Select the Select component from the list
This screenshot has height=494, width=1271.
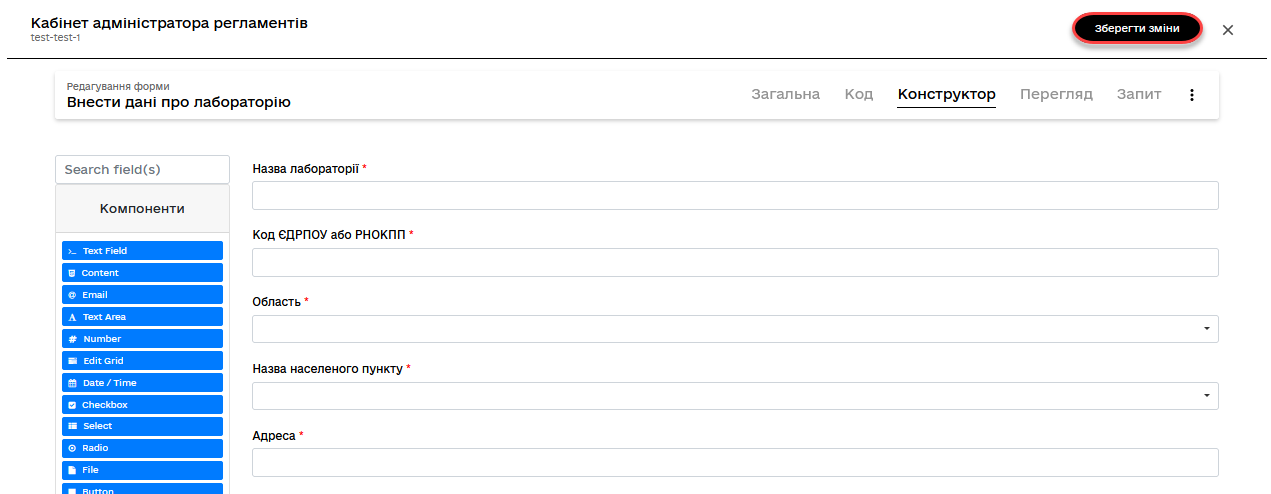[x=142, y=426]
